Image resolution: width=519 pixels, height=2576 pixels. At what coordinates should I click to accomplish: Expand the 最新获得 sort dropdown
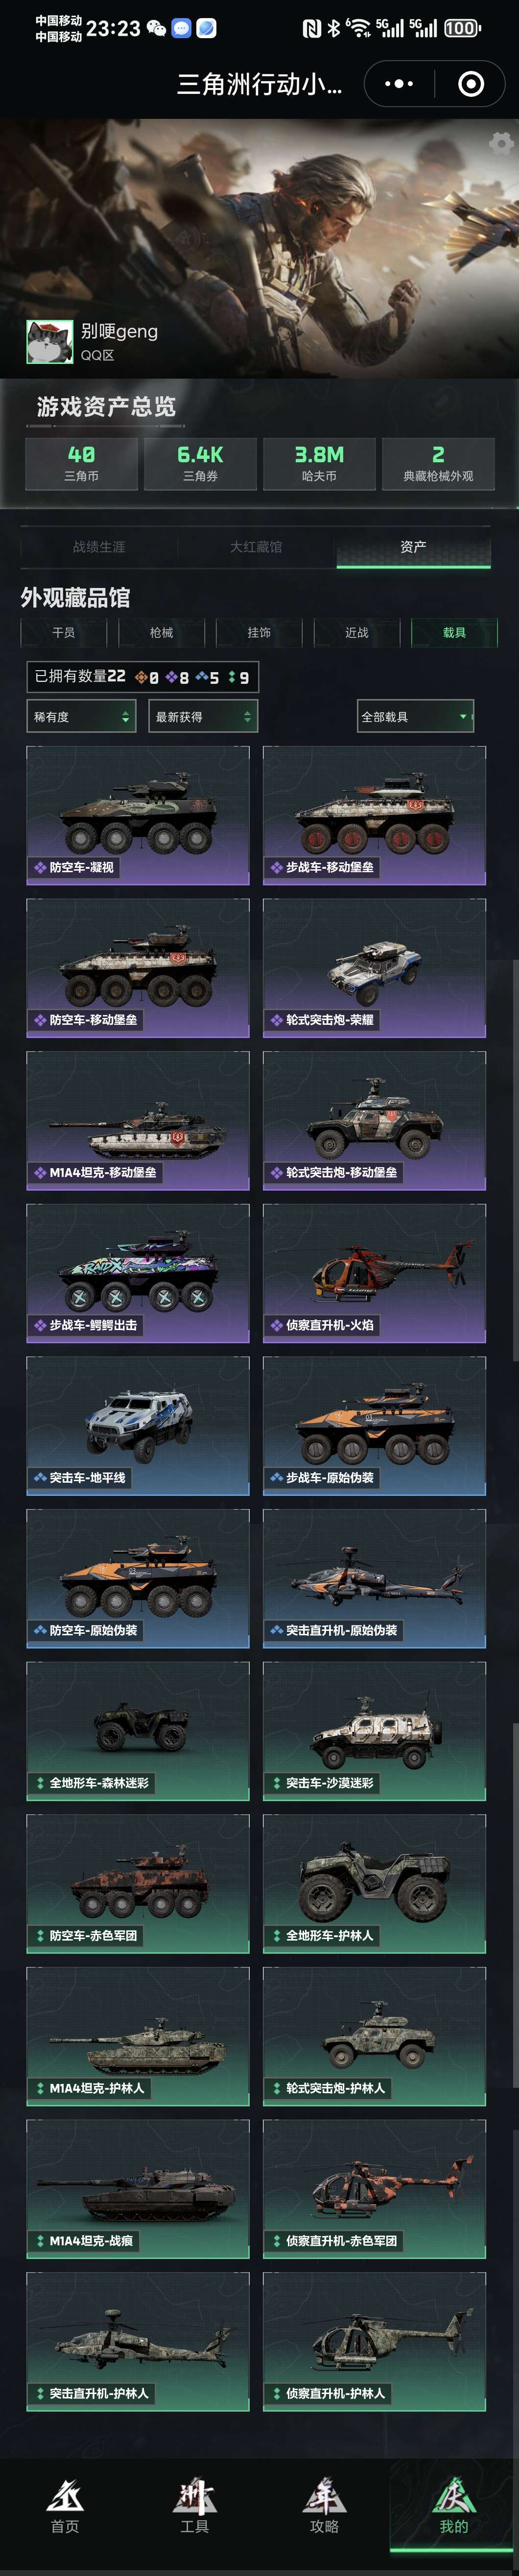(203, 716)
